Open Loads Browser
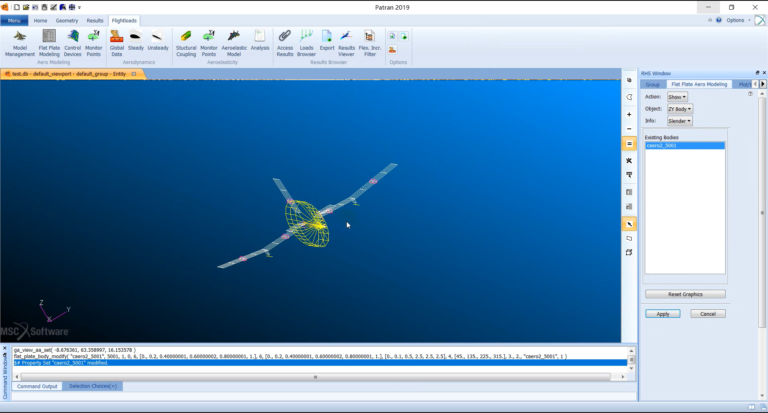The width and height of the screenshot is (768, 413). tap(306, 43)
